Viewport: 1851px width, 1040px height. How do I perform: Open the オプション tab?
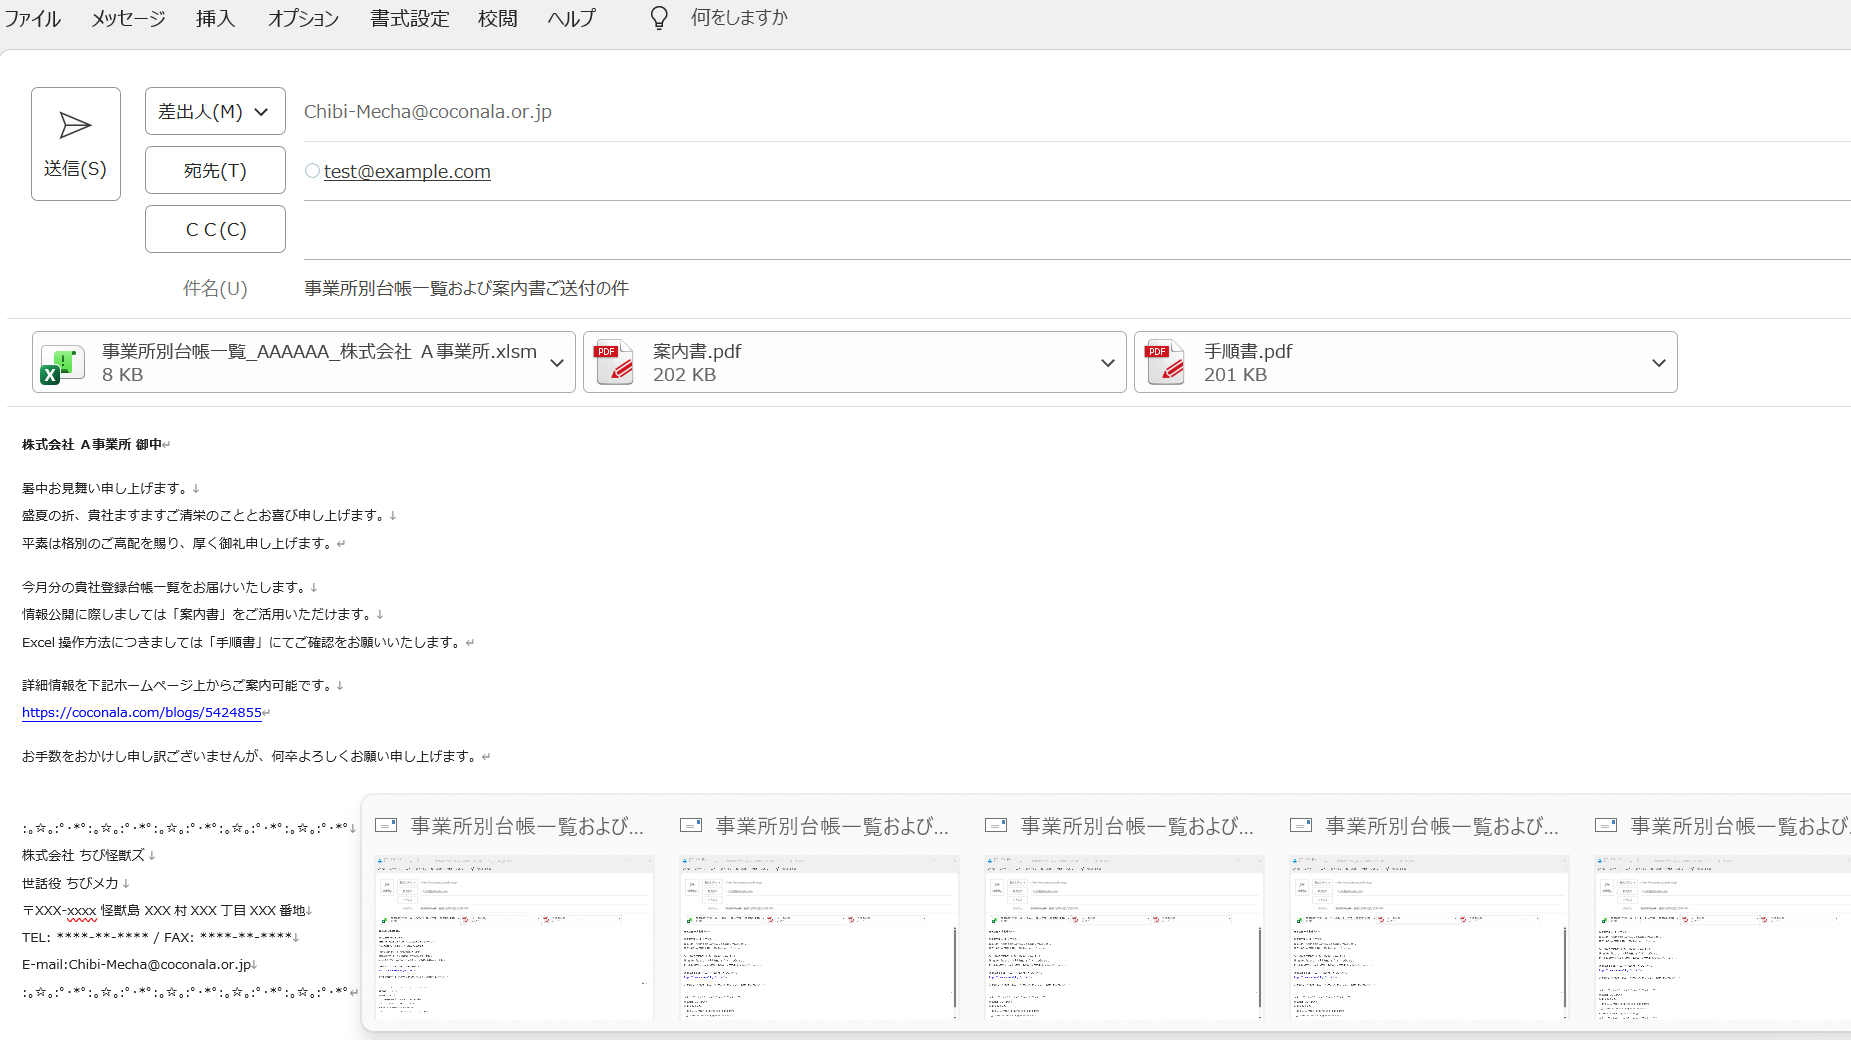coord(303,18)
